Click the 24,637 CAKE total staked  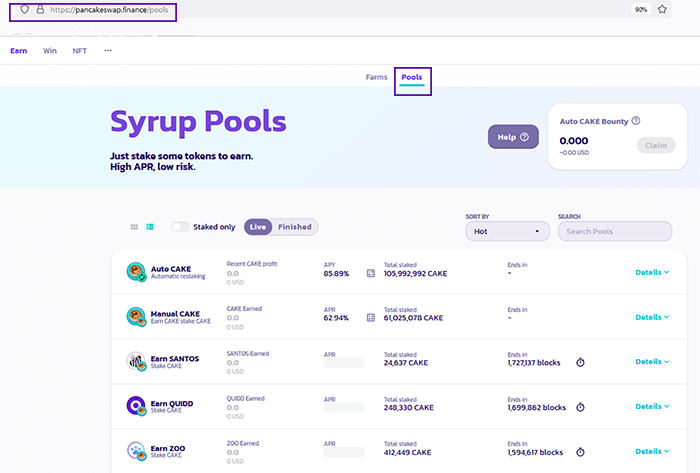[406, 363]
